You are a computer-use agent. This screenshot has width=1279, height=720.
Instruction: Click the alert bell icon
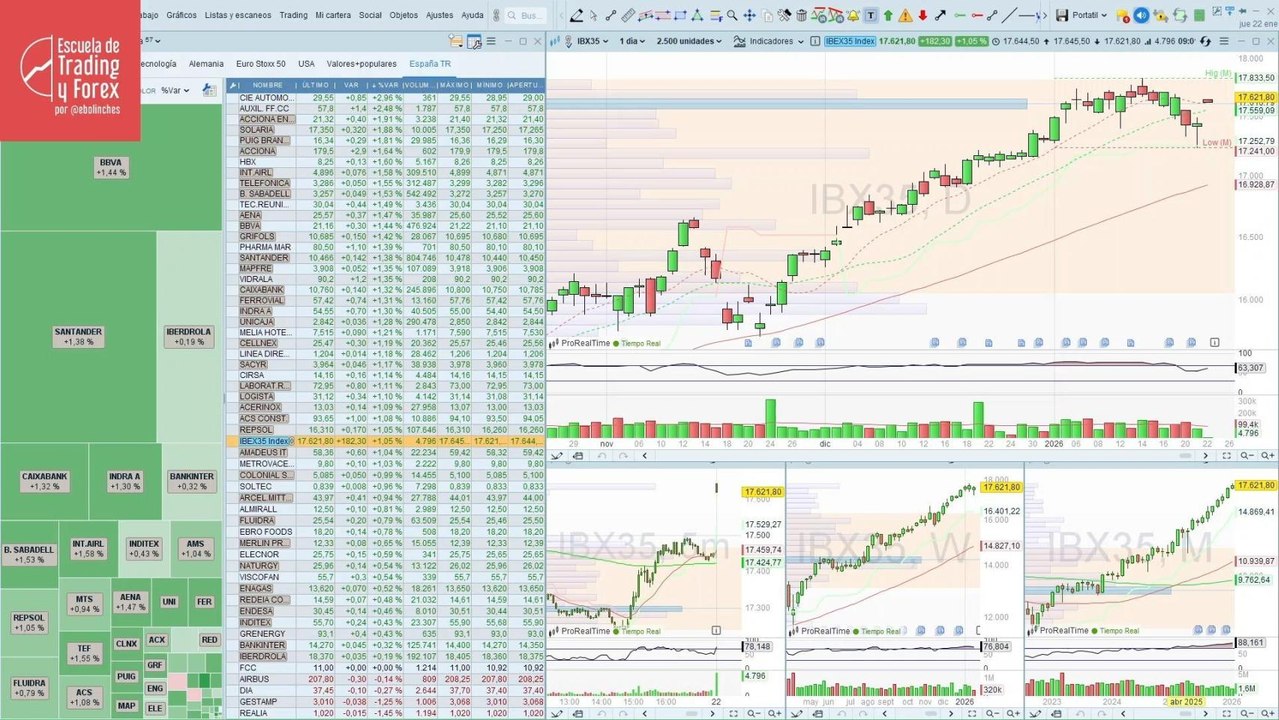tap(852, 15)
